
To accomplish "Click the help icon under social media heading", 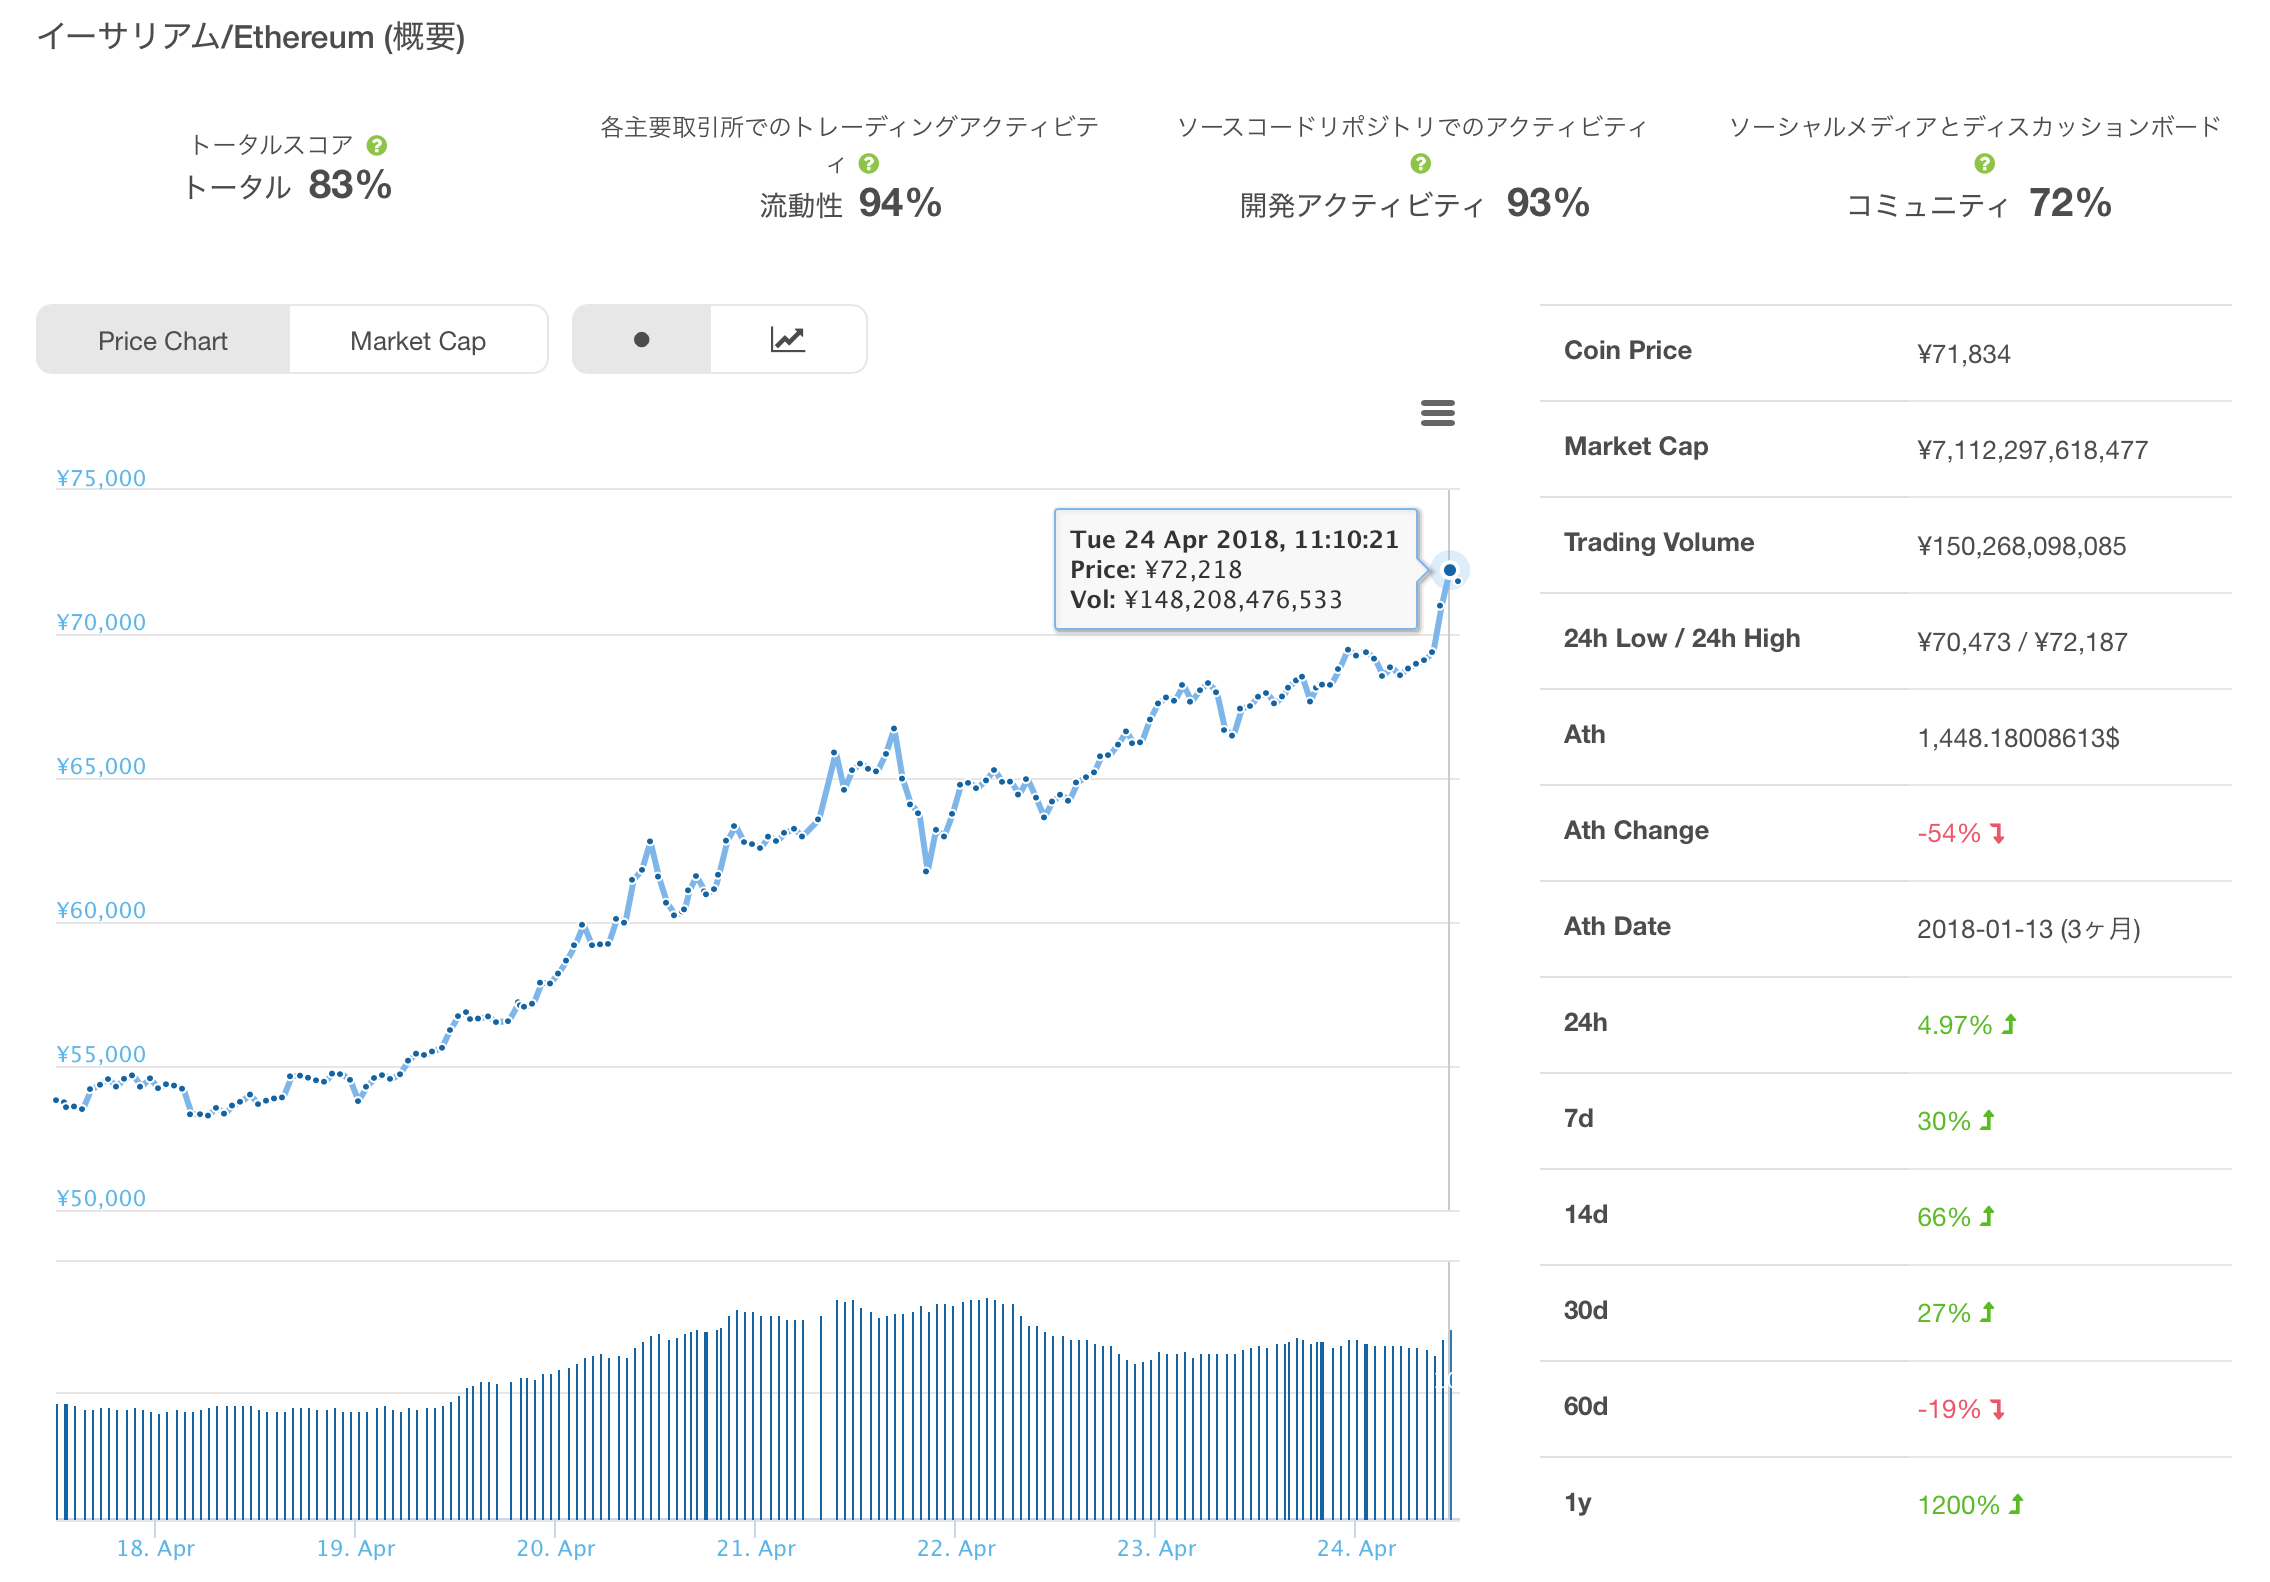I will pyautogui.click(x=1985, y=164).
